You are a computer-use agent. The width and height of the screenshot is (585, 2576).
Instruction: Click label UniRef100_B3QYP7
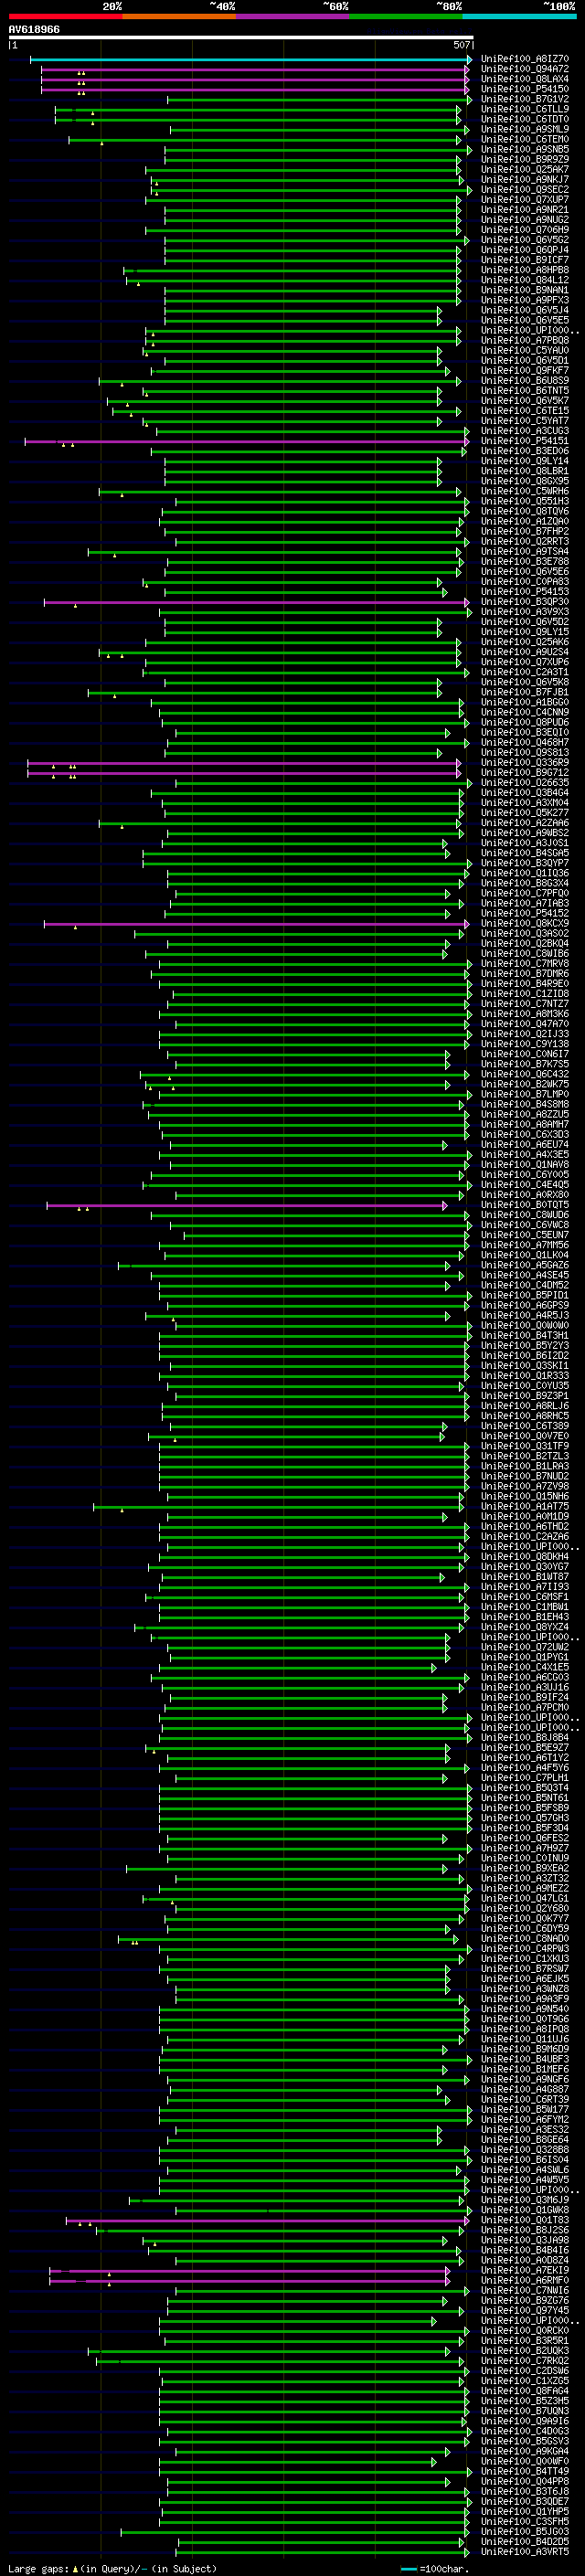(524, 864)
